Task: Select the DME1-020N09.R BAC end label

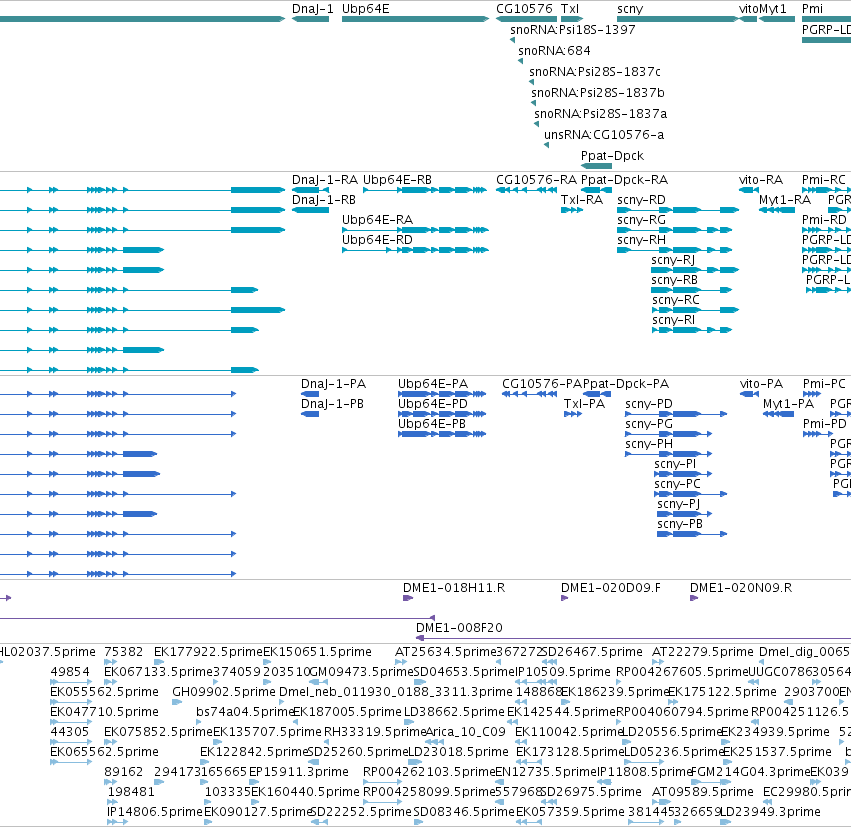Action: pyautogui.click(x=741, y=588)
